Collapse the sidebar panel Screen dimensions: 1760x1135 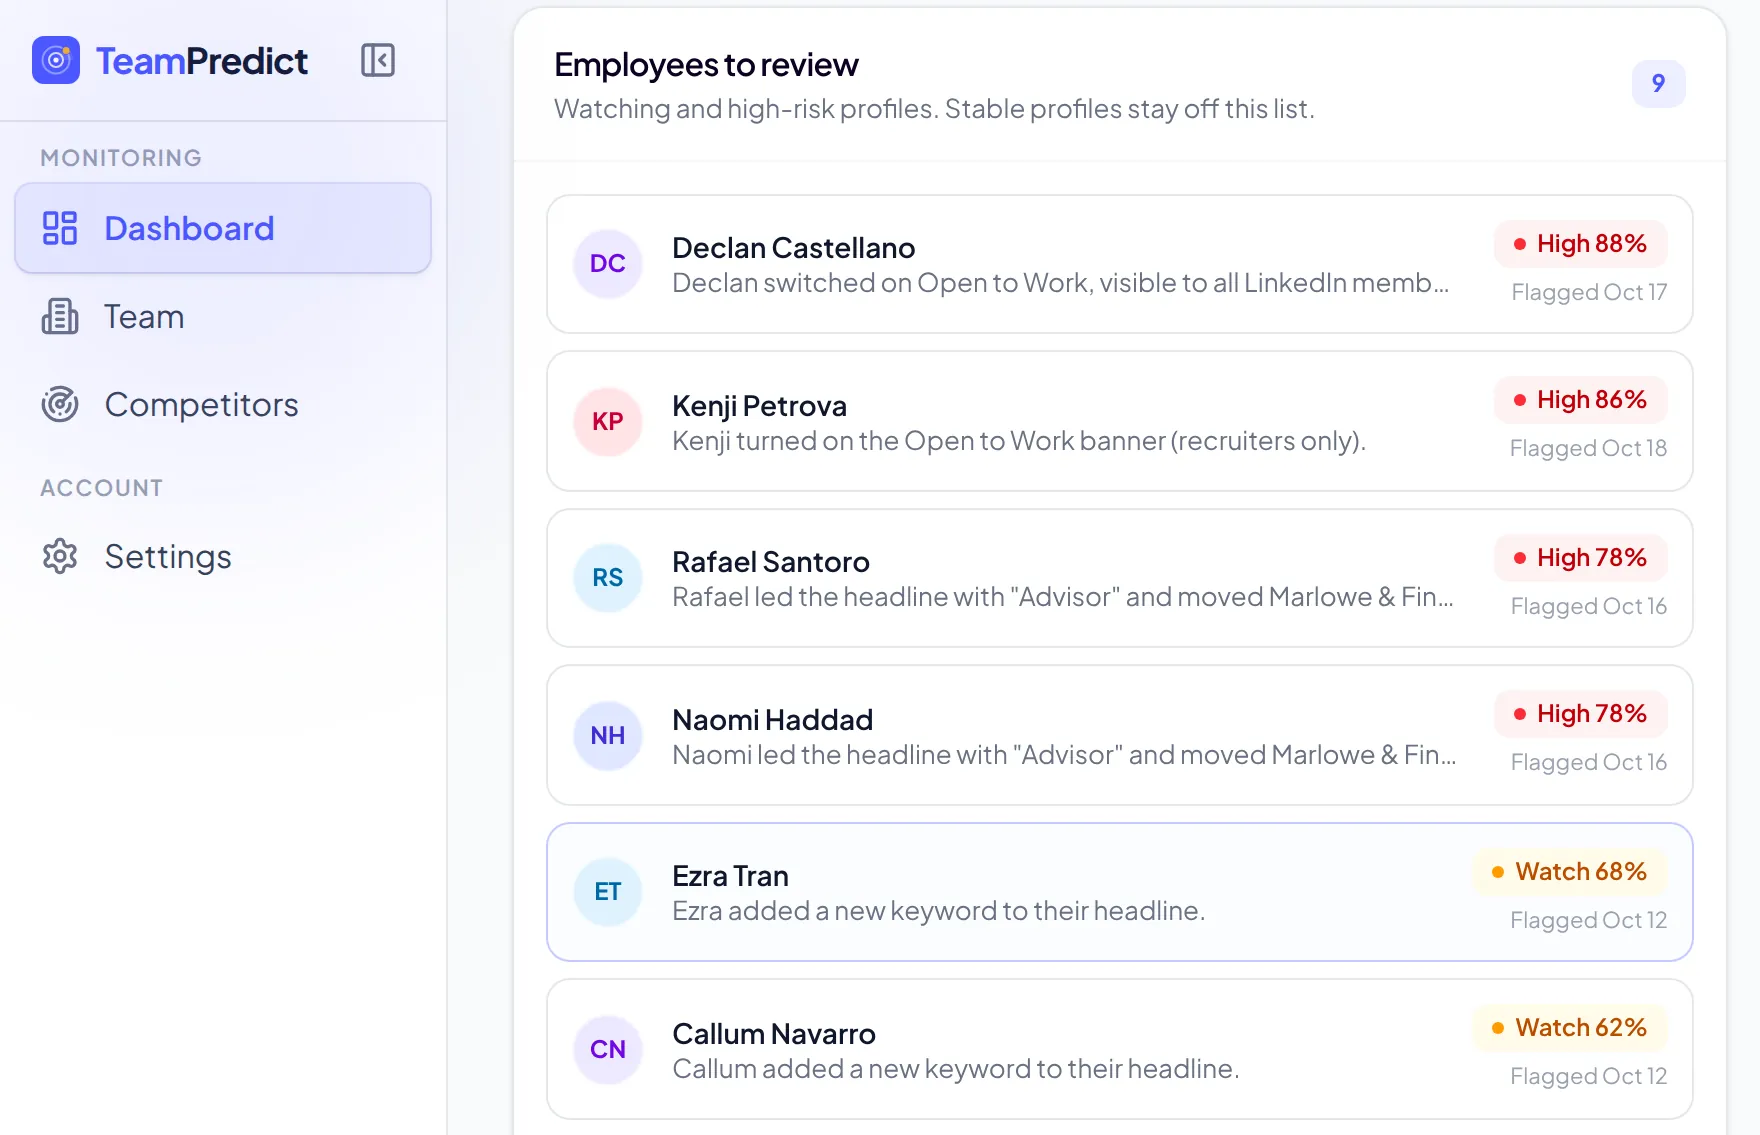[x=378, y=60]
